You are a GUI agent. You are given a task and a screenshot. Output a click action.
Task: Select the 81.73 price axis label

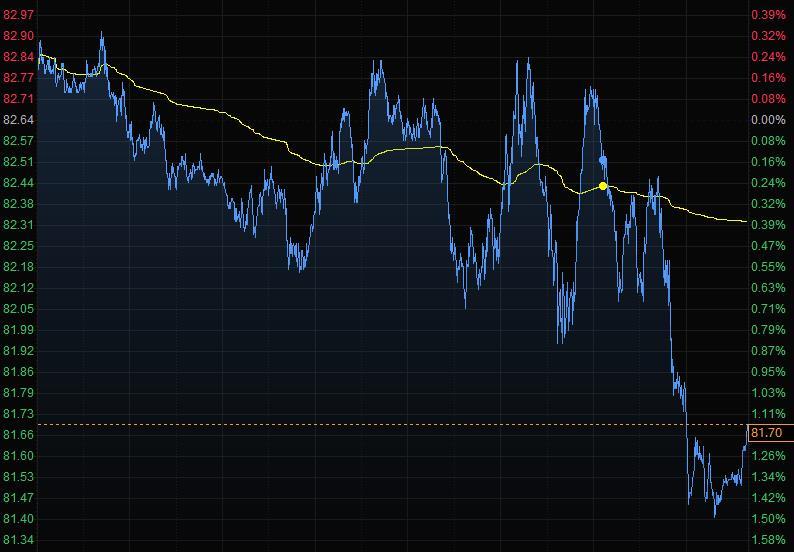coord(19,414)
